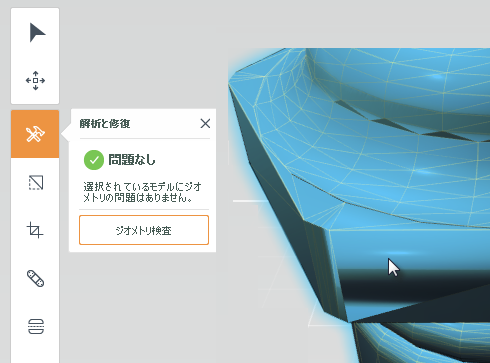Run the ジオメトリ検査 button
490x363 pixels.
coord(144,230)
